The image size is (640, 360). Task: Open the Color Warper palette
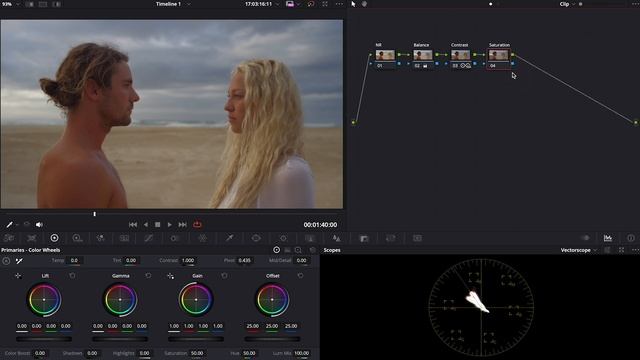coord(202,238)
